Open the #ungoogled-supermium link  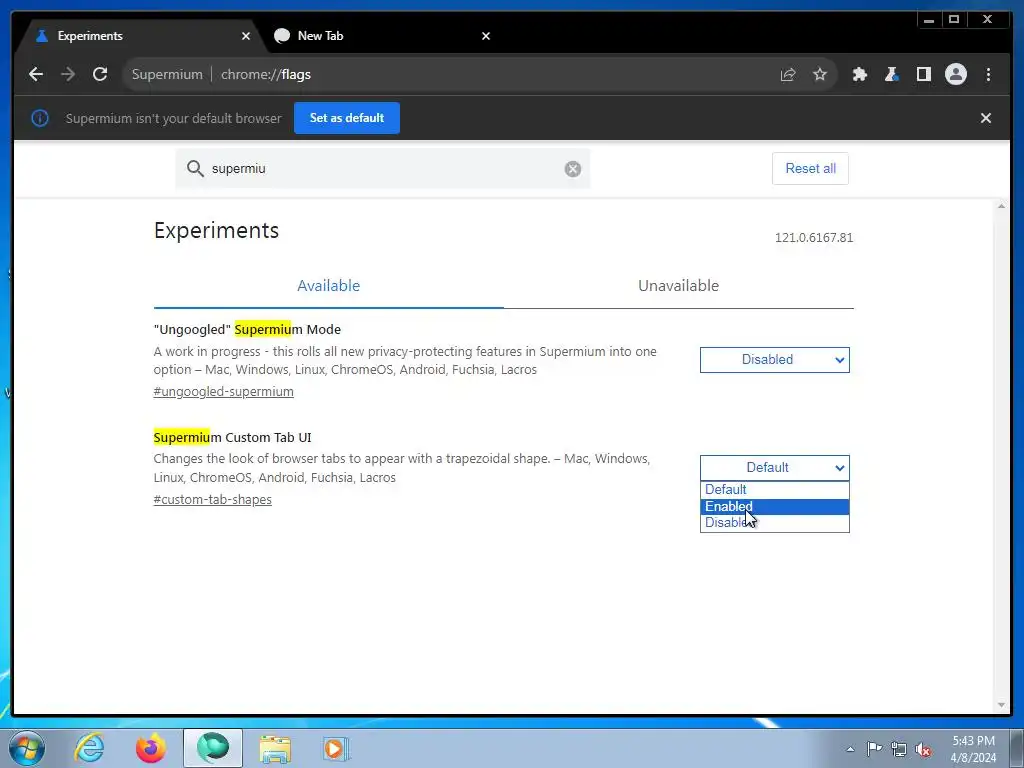(x=223, y=392)
